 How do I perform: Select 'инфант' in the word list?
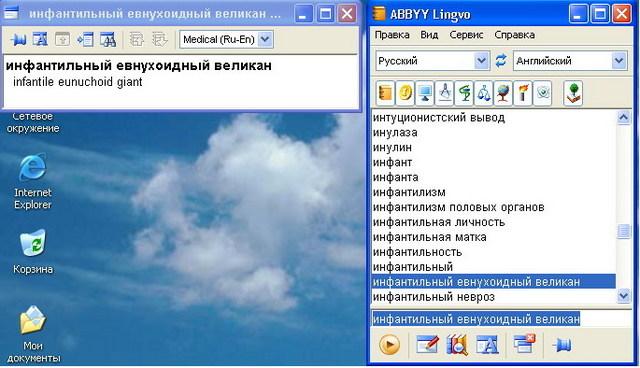tap(493, 162)
